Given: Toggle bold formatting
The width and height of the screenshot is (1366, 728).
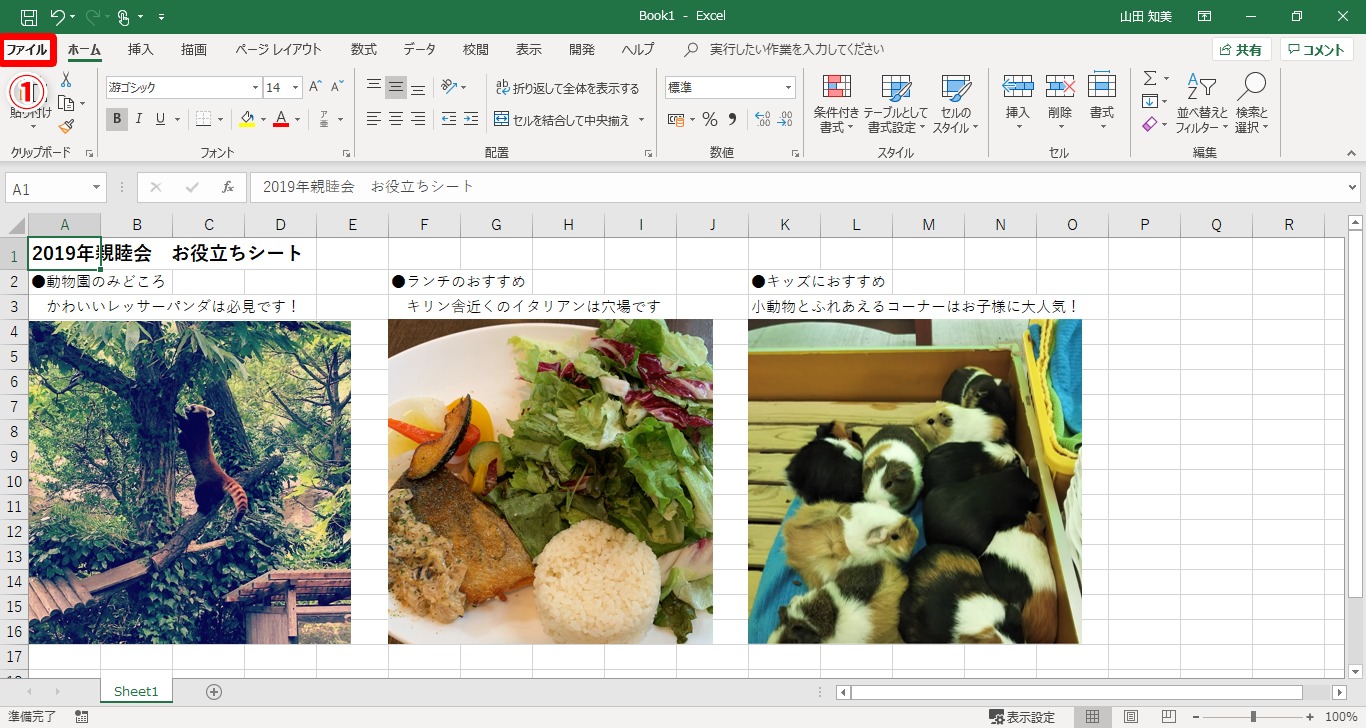Looking at the screenshot, I should click(117, 119).
